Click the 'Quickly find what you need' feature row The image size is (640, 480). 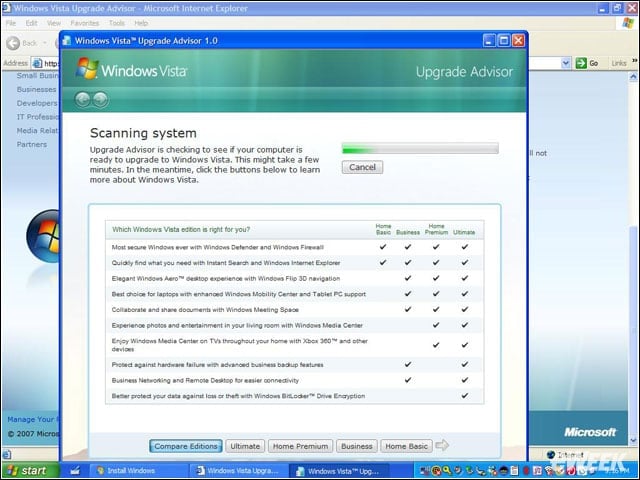[x=294, y=263]
